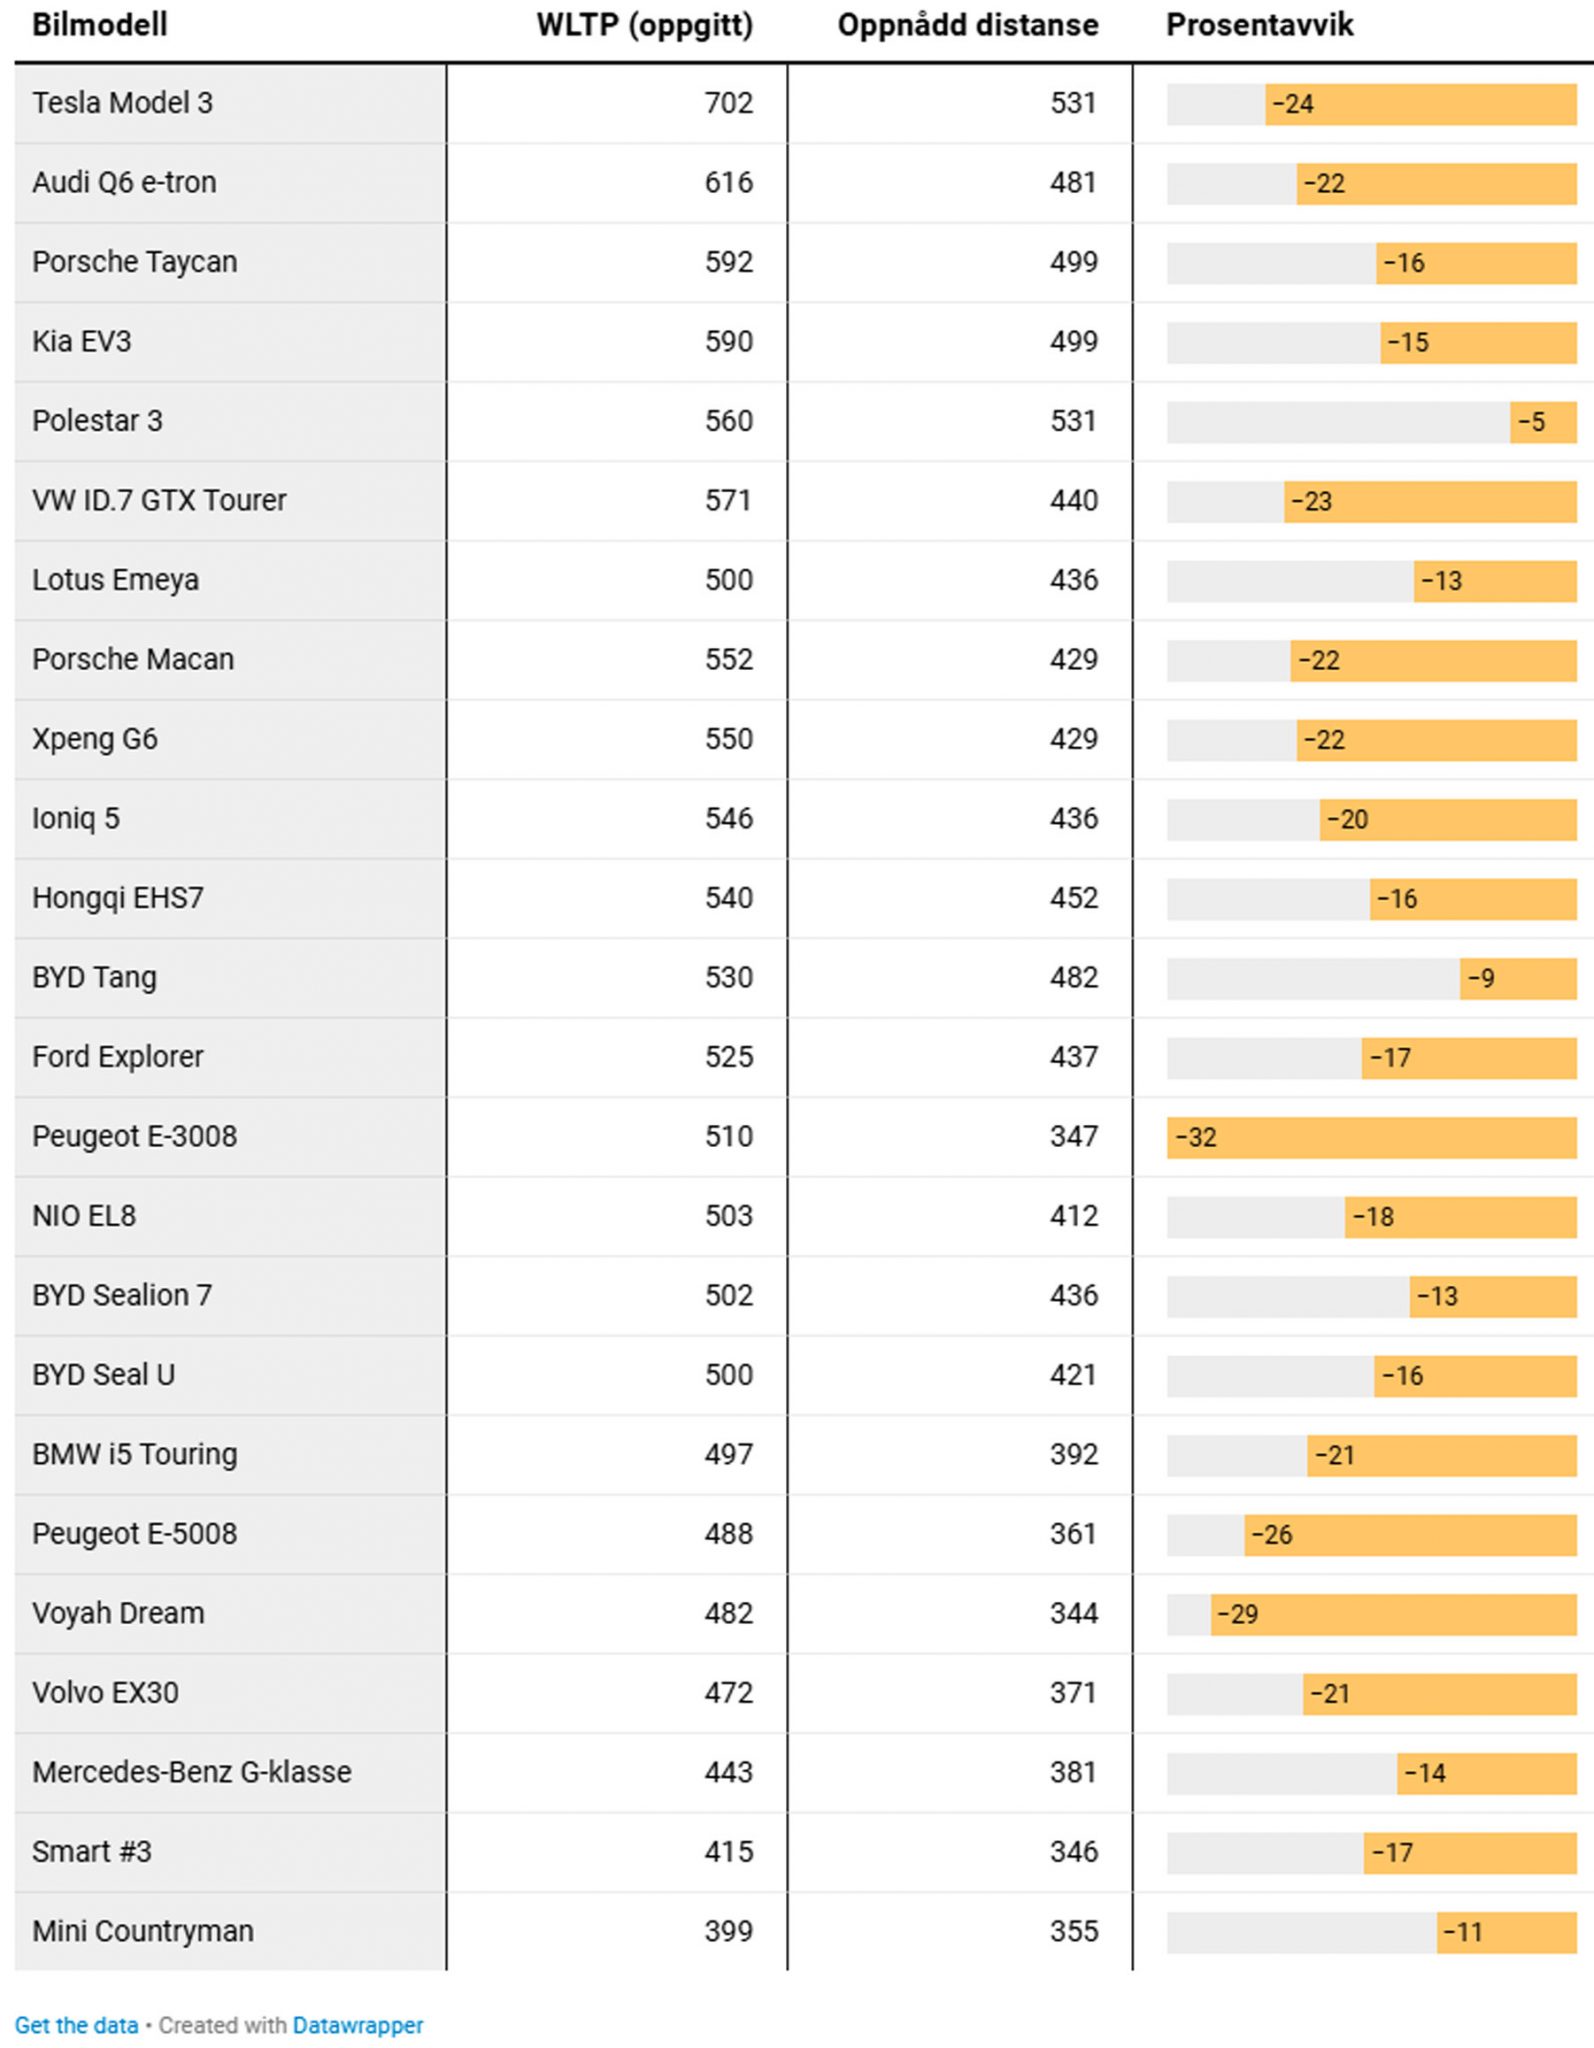1594x2048 pixels.
Task: Select the Voyah Dream -29 bar
Action: 1393,1614
